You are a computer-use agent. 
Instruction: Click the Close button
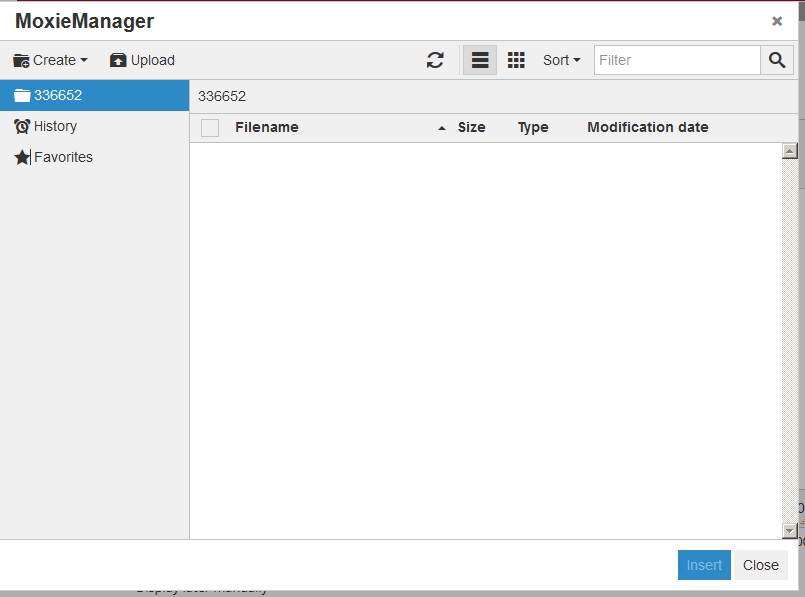point(760,565)
